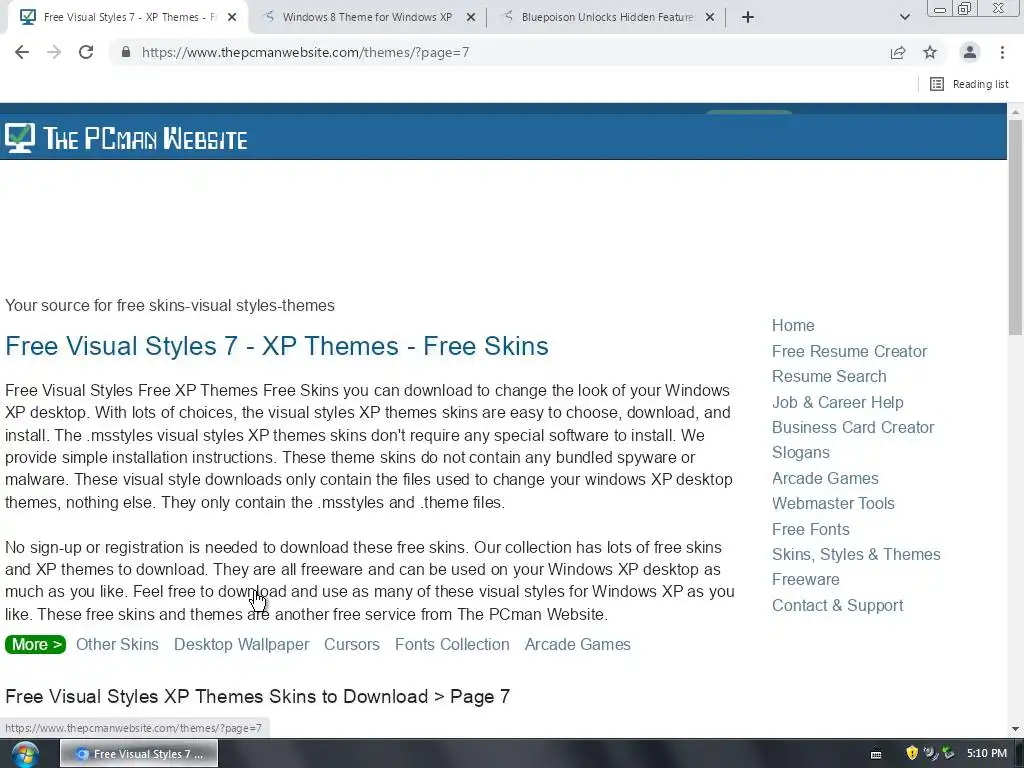Open the share page icon in address bar
Viewport: 1024px width, 768px height.
898,52
